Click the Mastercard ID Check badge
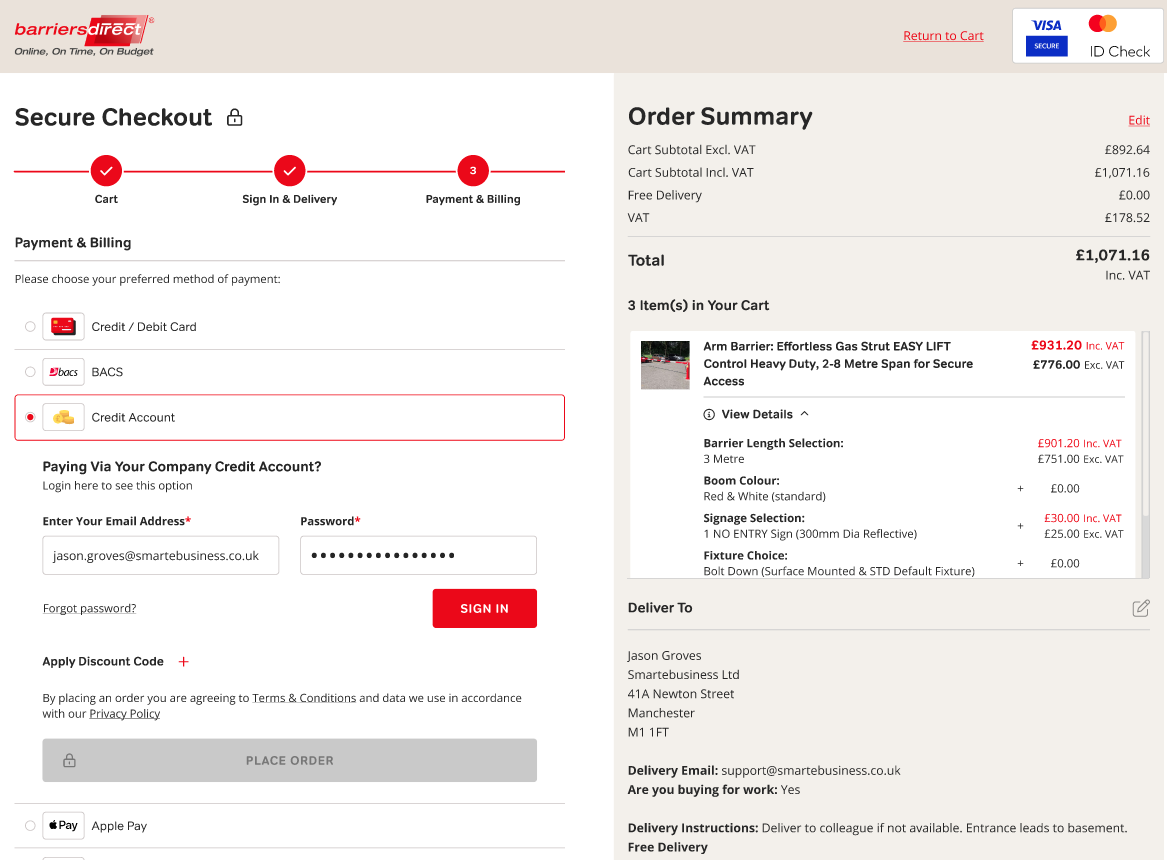Image resolution: width=1167 pixels, height=860 pixels. (x=1119, y=36)
